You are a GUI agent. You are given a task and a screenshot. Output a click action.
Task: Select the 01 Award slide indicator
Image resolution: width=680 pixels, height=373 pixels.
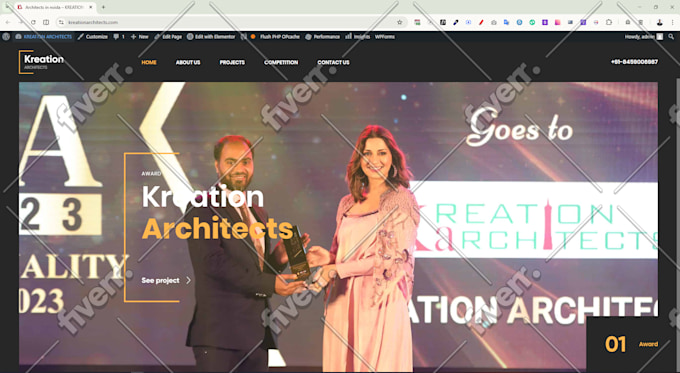click(x=631, y=344)
